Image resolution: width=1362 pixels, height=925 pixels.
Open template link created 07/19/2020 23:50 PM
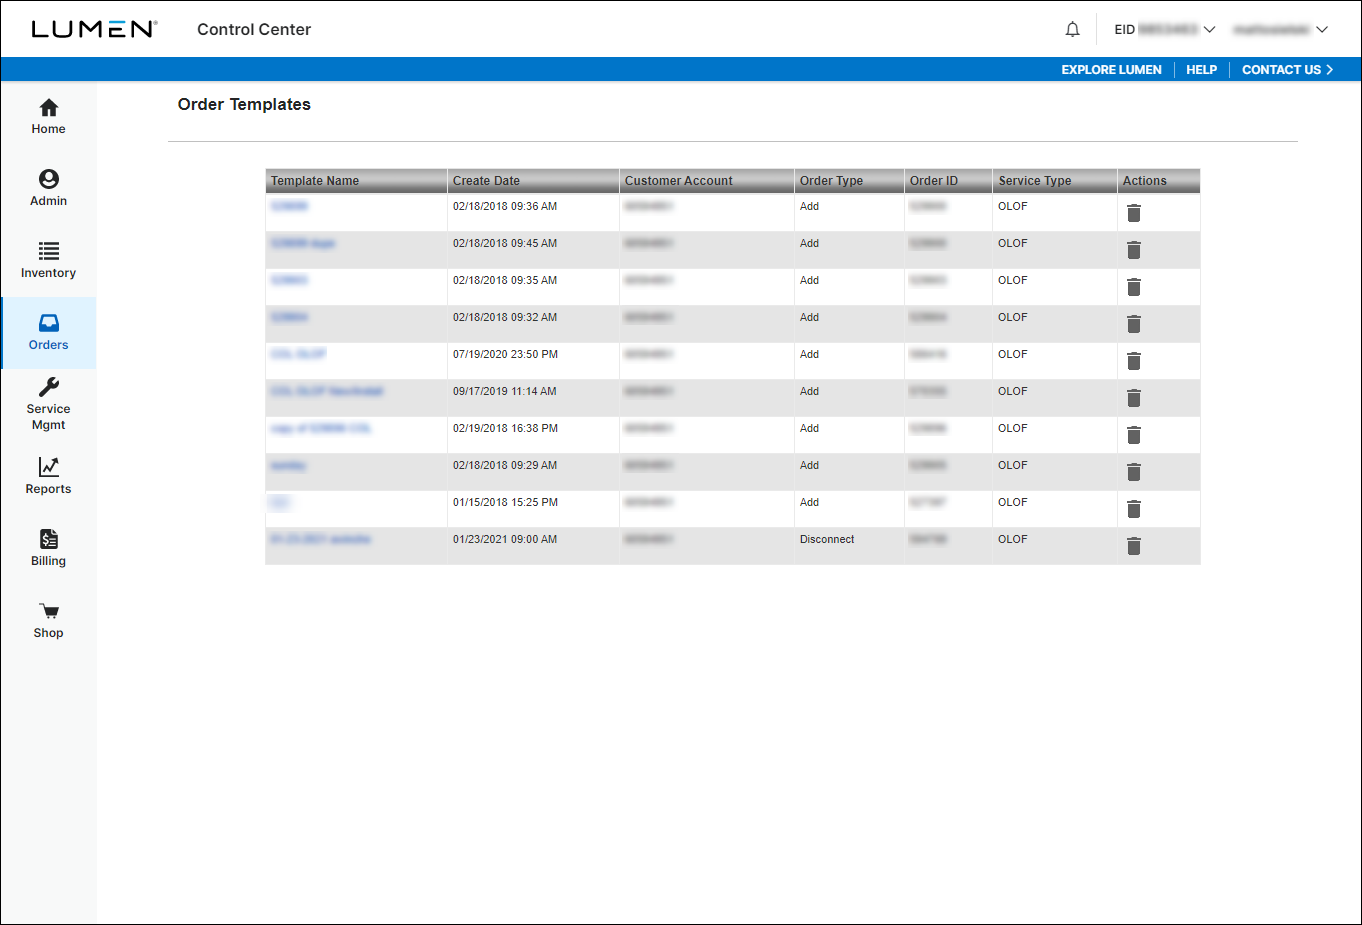point(298,354)
